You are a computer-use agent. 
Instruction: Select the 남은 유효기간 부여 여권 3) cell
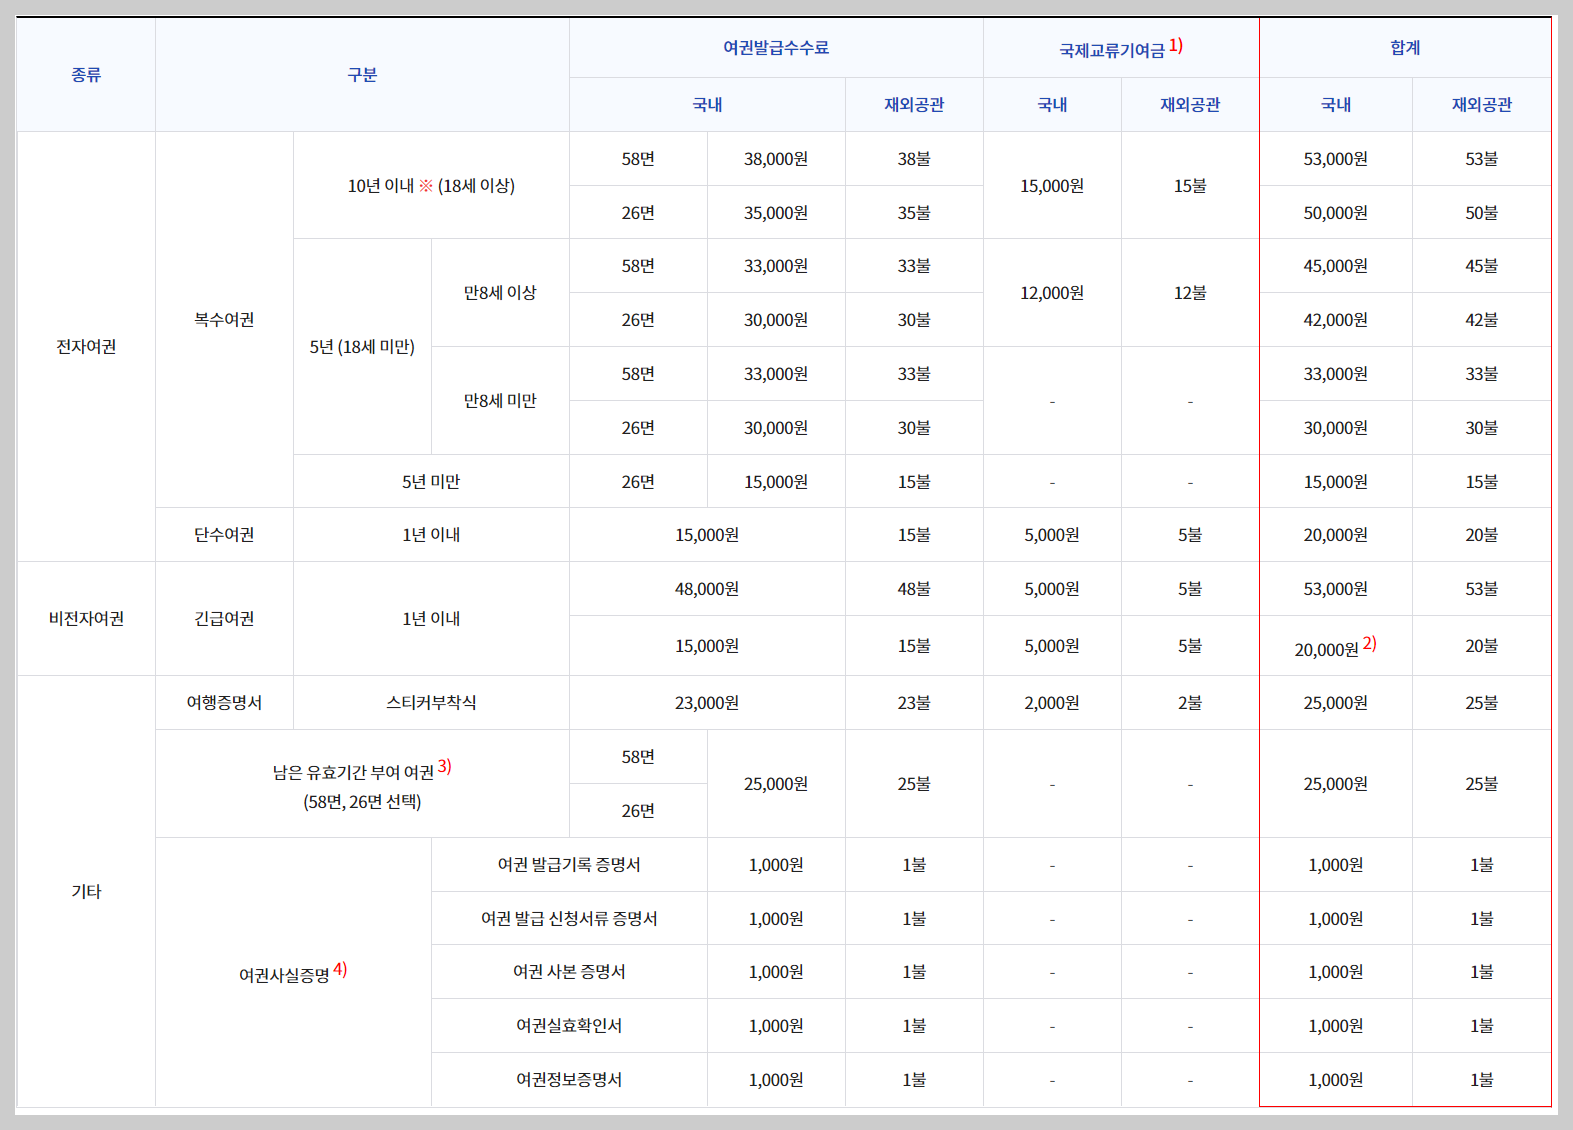362,784
